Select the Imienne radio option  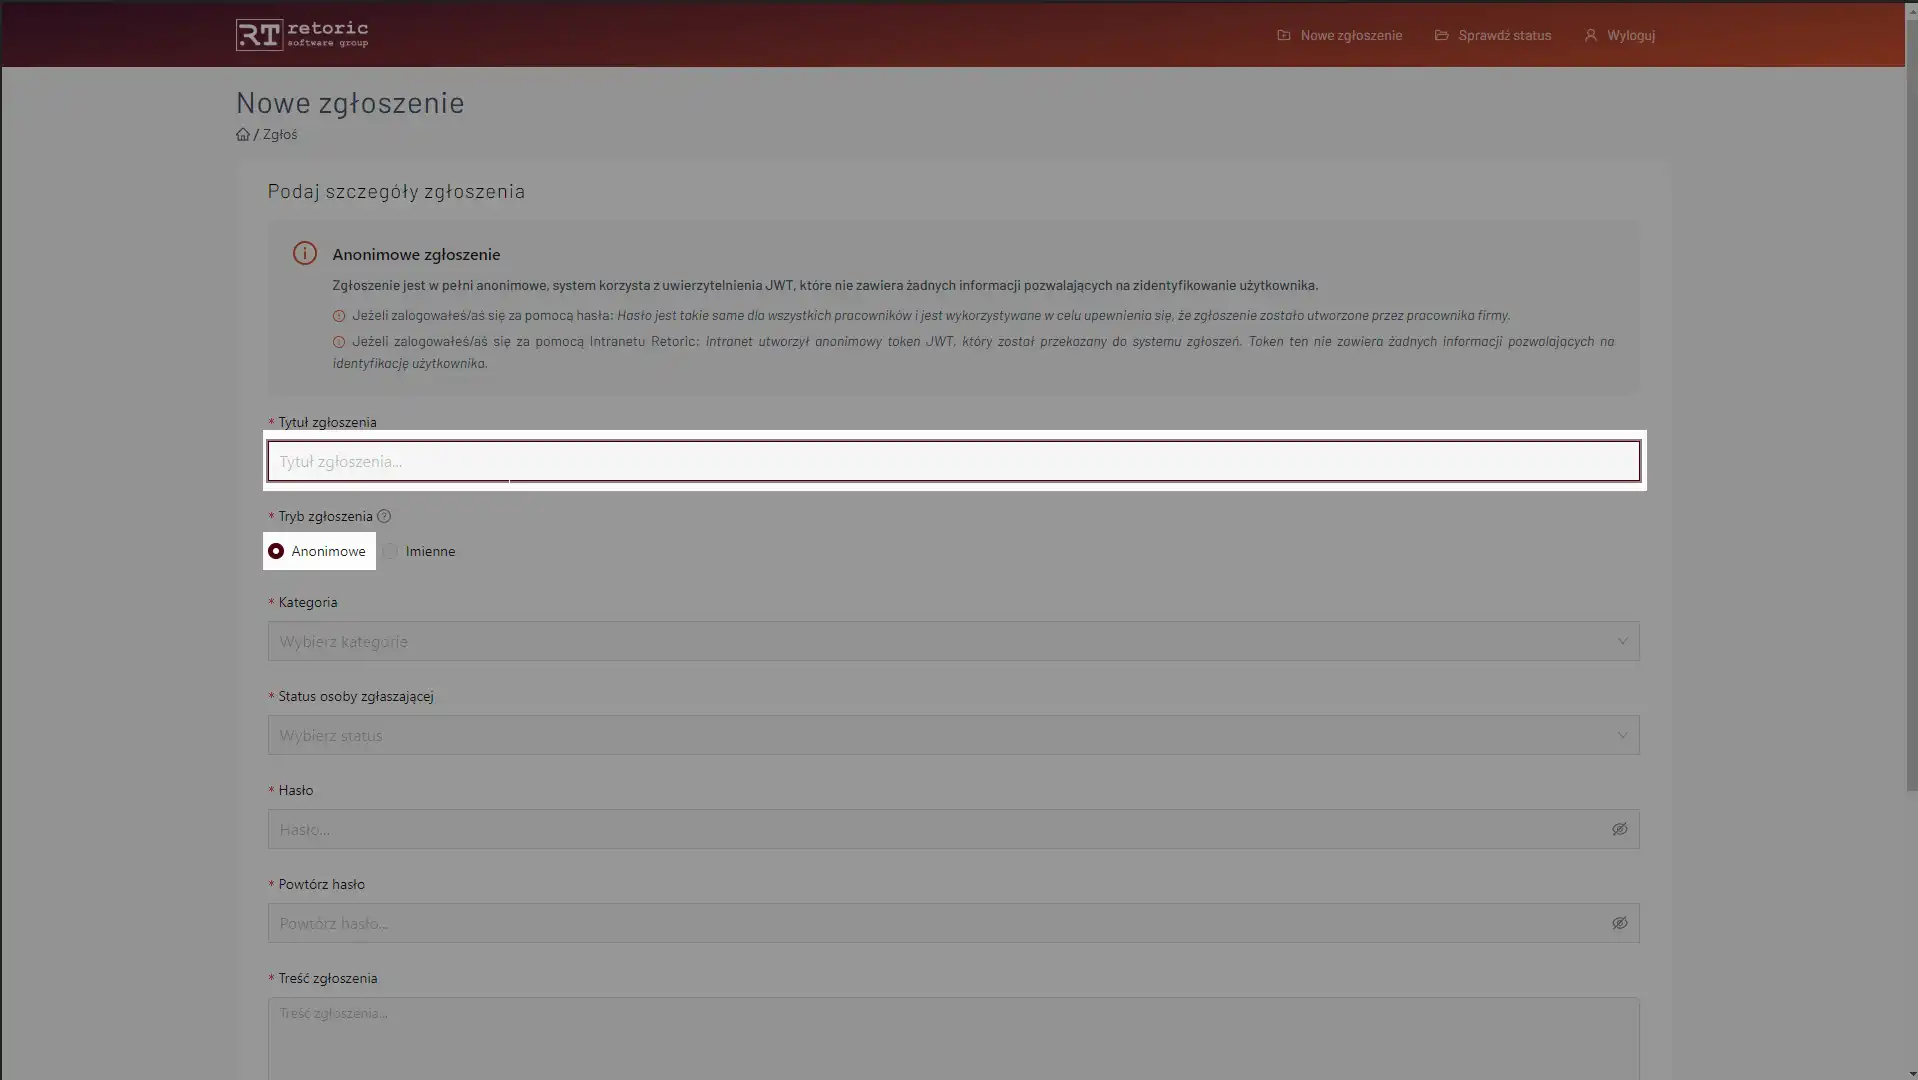click(x=391, y=551)
